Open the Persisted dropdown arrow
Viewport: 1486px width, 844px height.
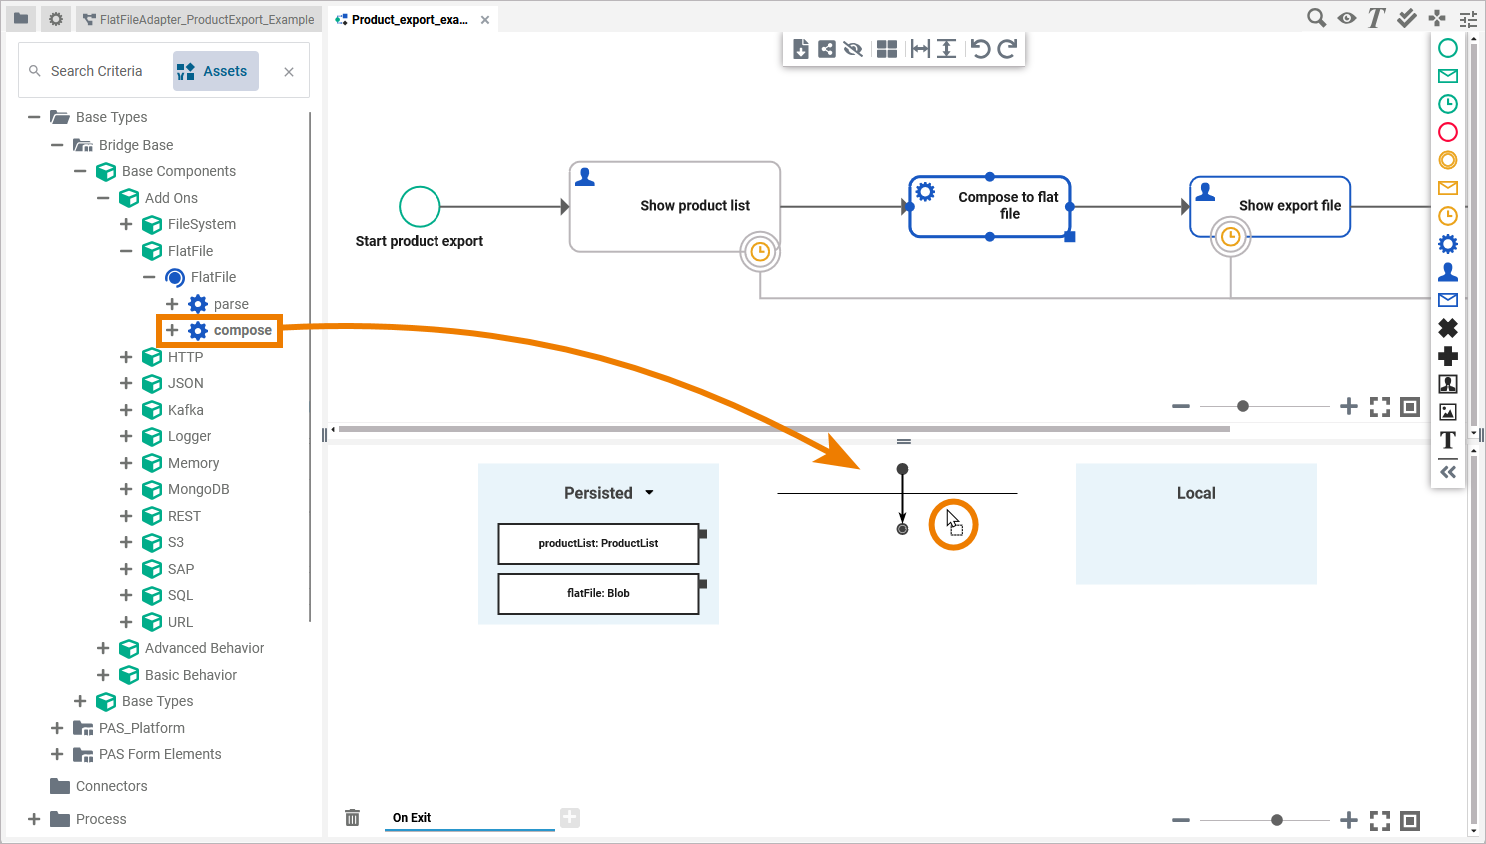coord(649,493)
